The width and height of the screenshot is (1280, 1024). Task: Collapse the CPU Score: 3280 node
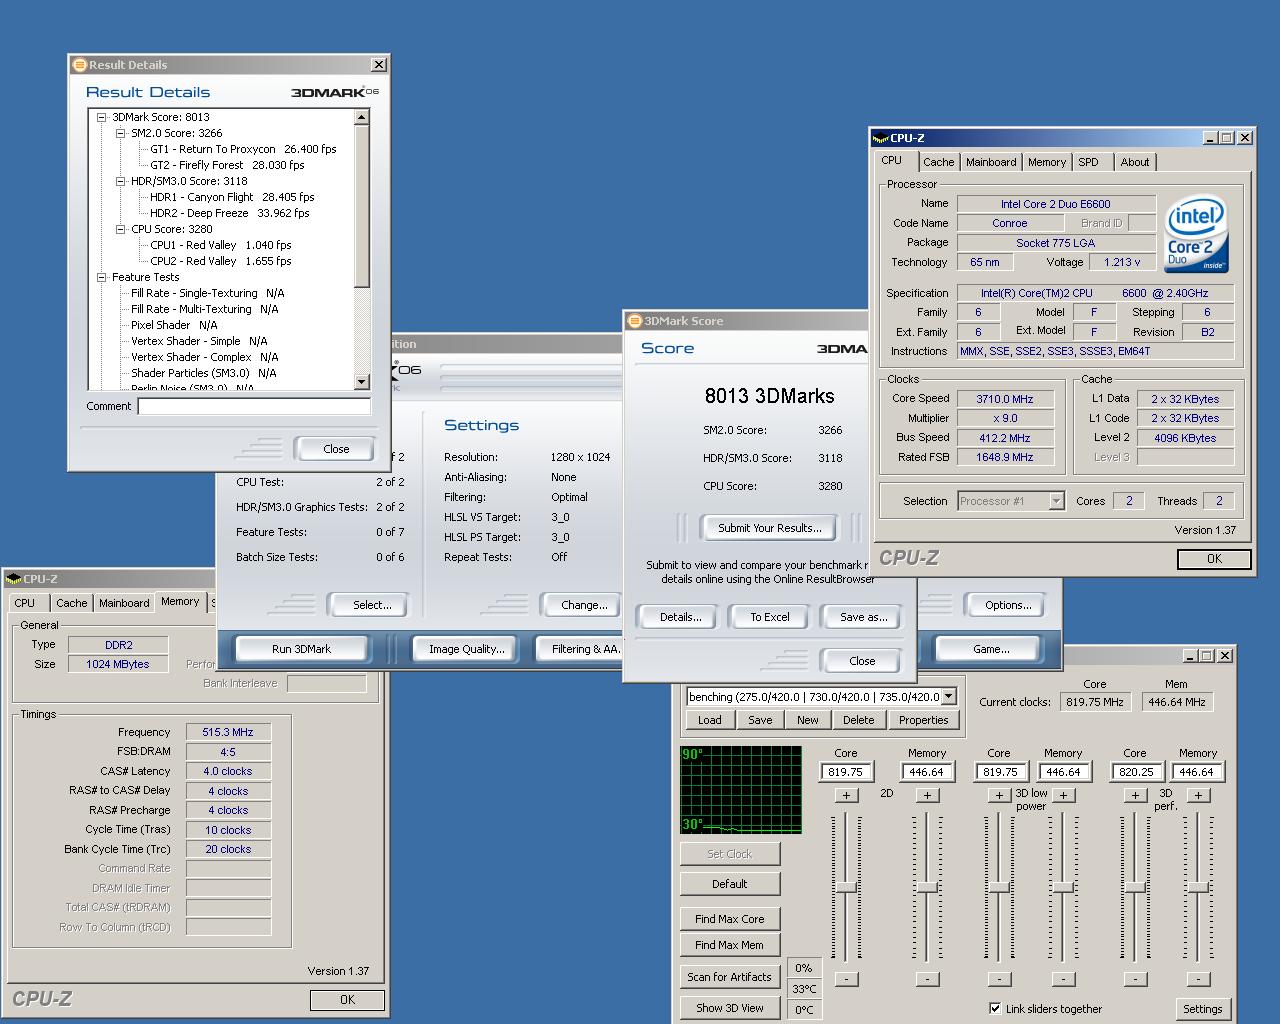coord(120,229)
